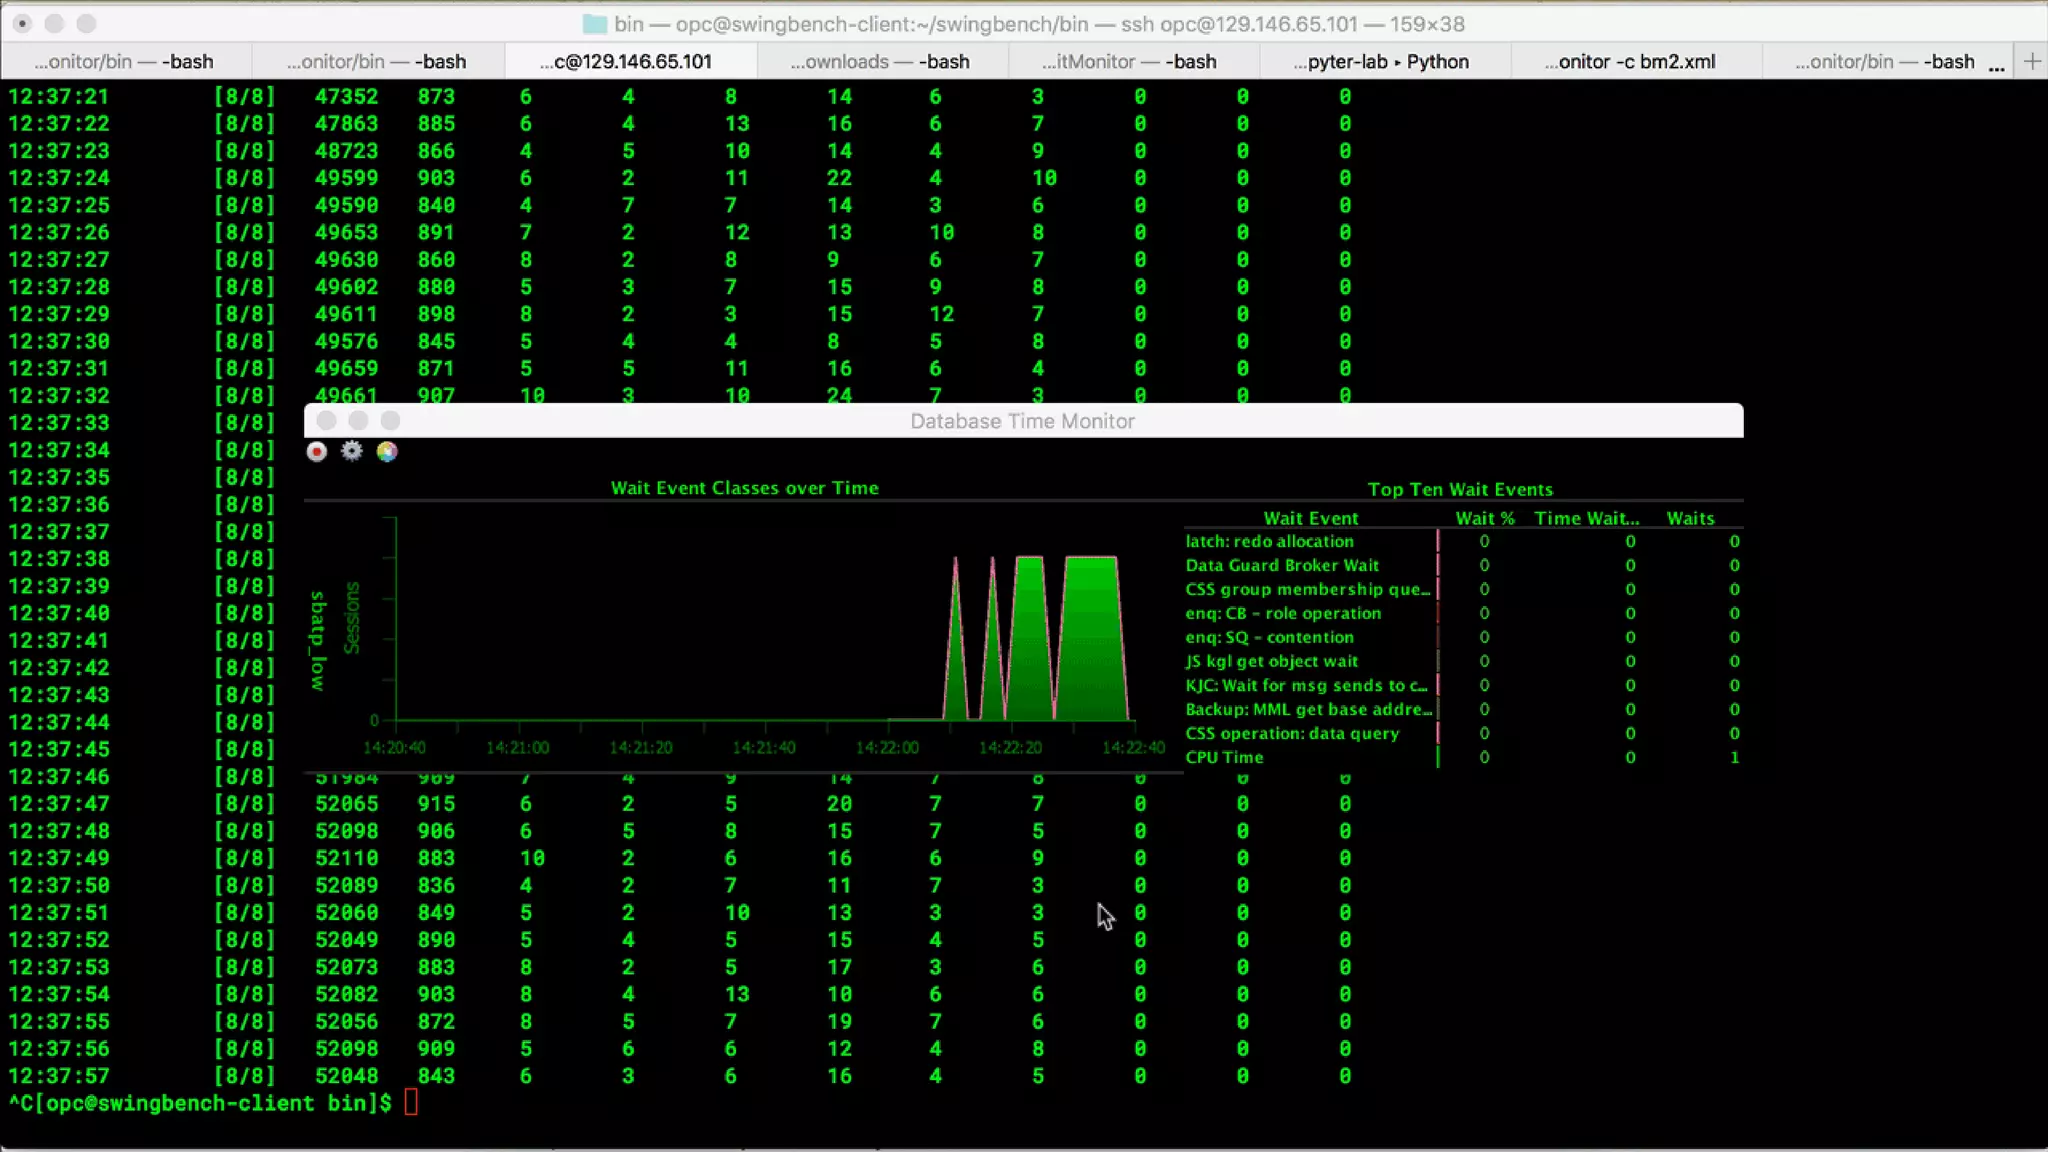Select the c@129.146.65.101 ssh tab

pyautogui.click(x=627, y=62)
